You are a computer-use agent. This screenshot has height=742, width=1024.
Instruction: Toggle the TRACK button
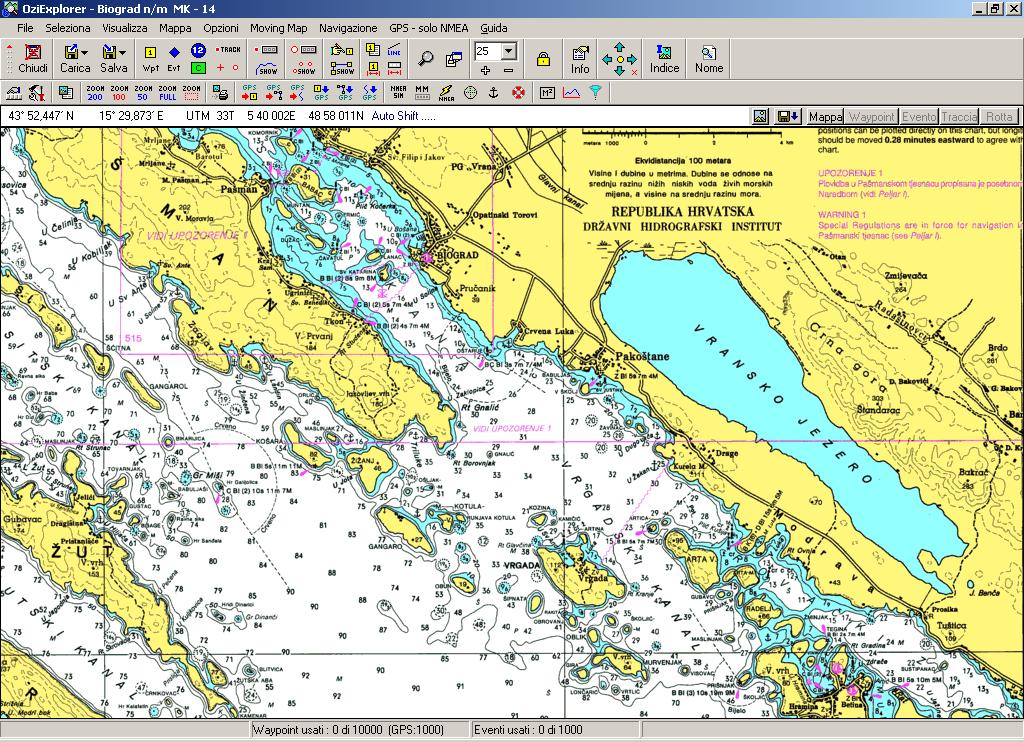pyautogui.click(x=229, y=50)
